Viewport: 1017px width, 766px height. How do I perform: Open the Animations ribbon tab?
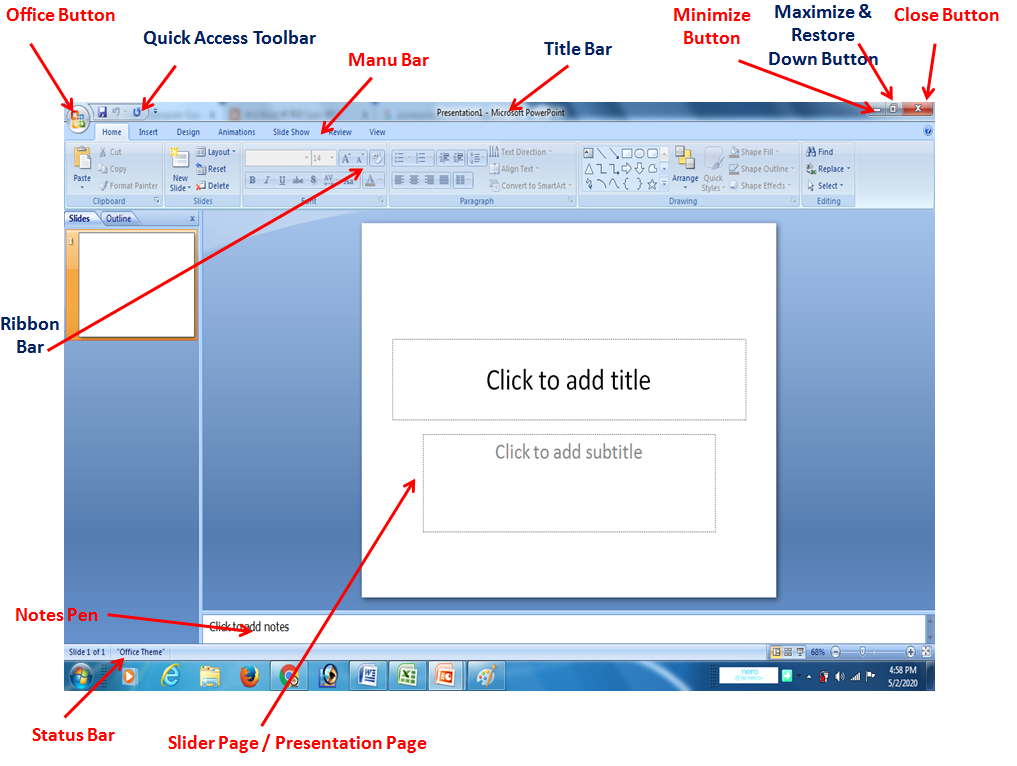click(236, 132)
